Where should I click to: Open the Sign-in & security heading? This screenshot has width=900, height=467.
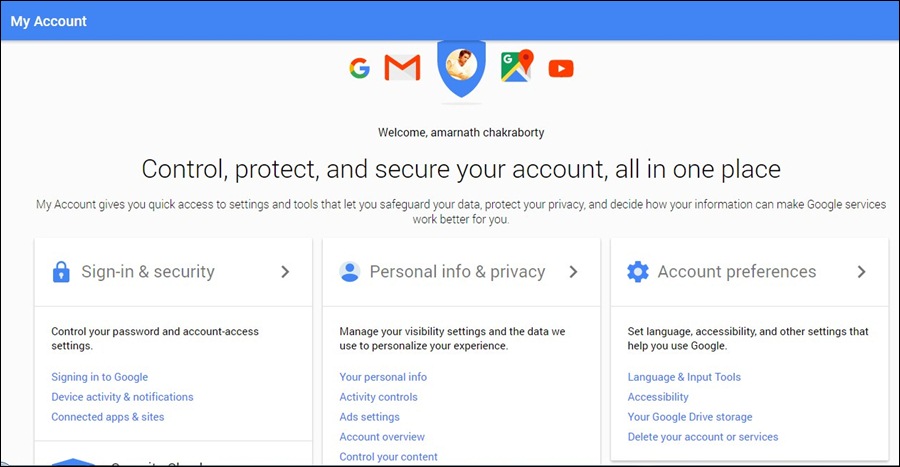tap(148, 271)
